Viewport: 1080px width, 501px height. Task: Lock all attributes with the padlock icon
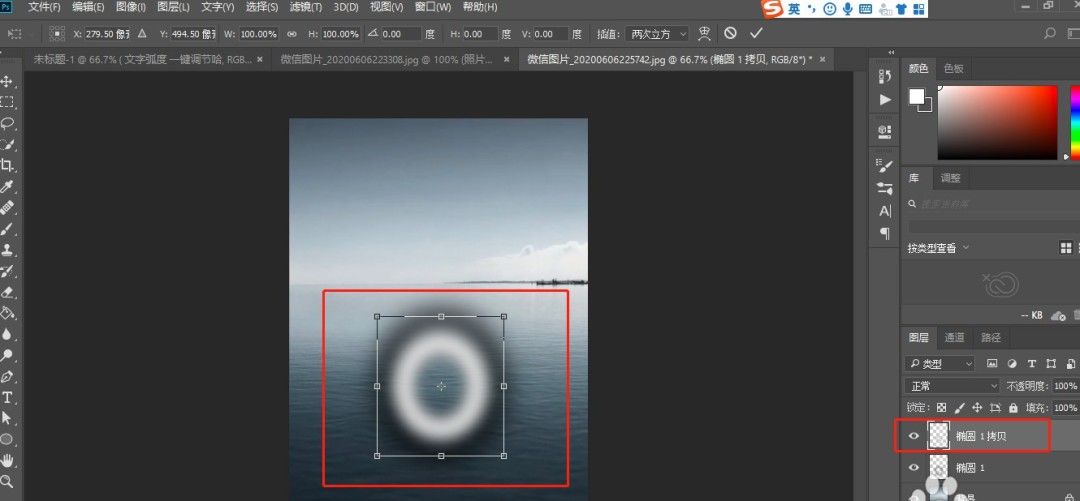1013,408
